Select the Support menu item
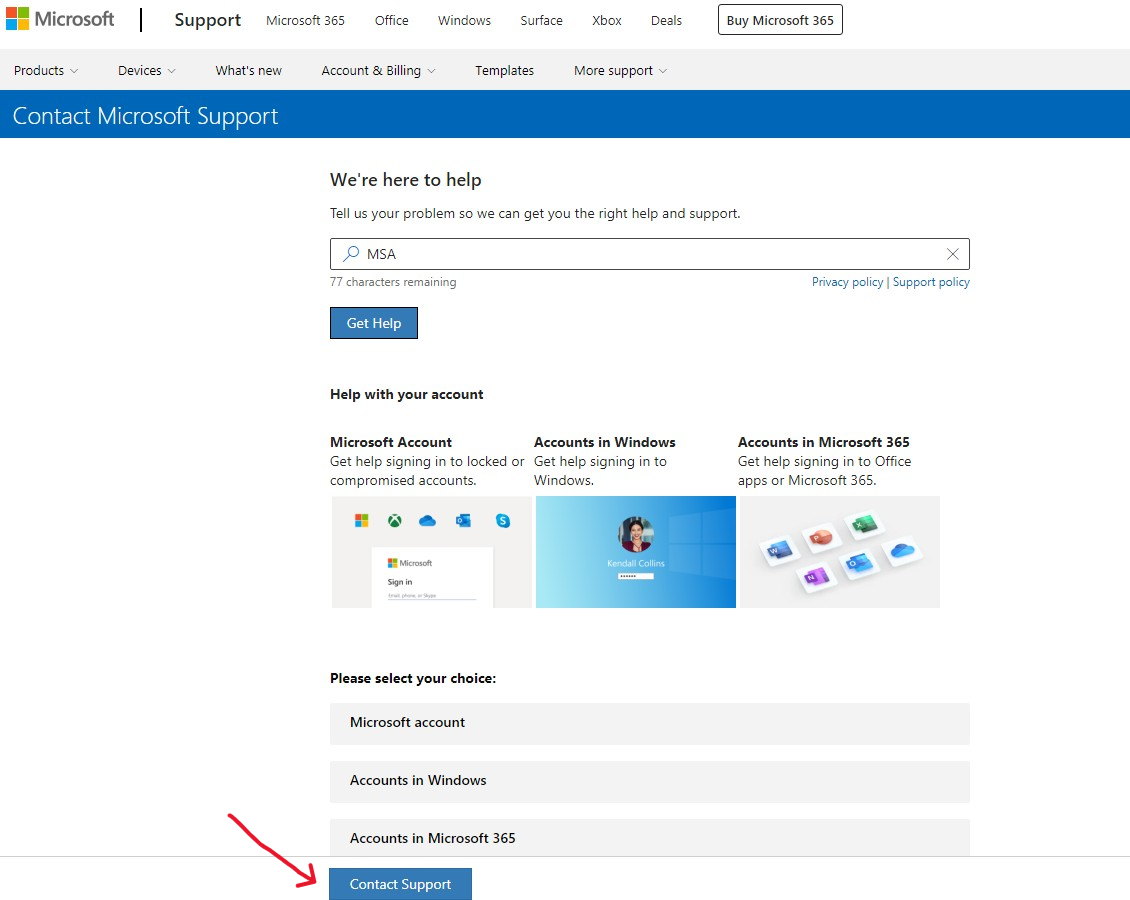 207,20
